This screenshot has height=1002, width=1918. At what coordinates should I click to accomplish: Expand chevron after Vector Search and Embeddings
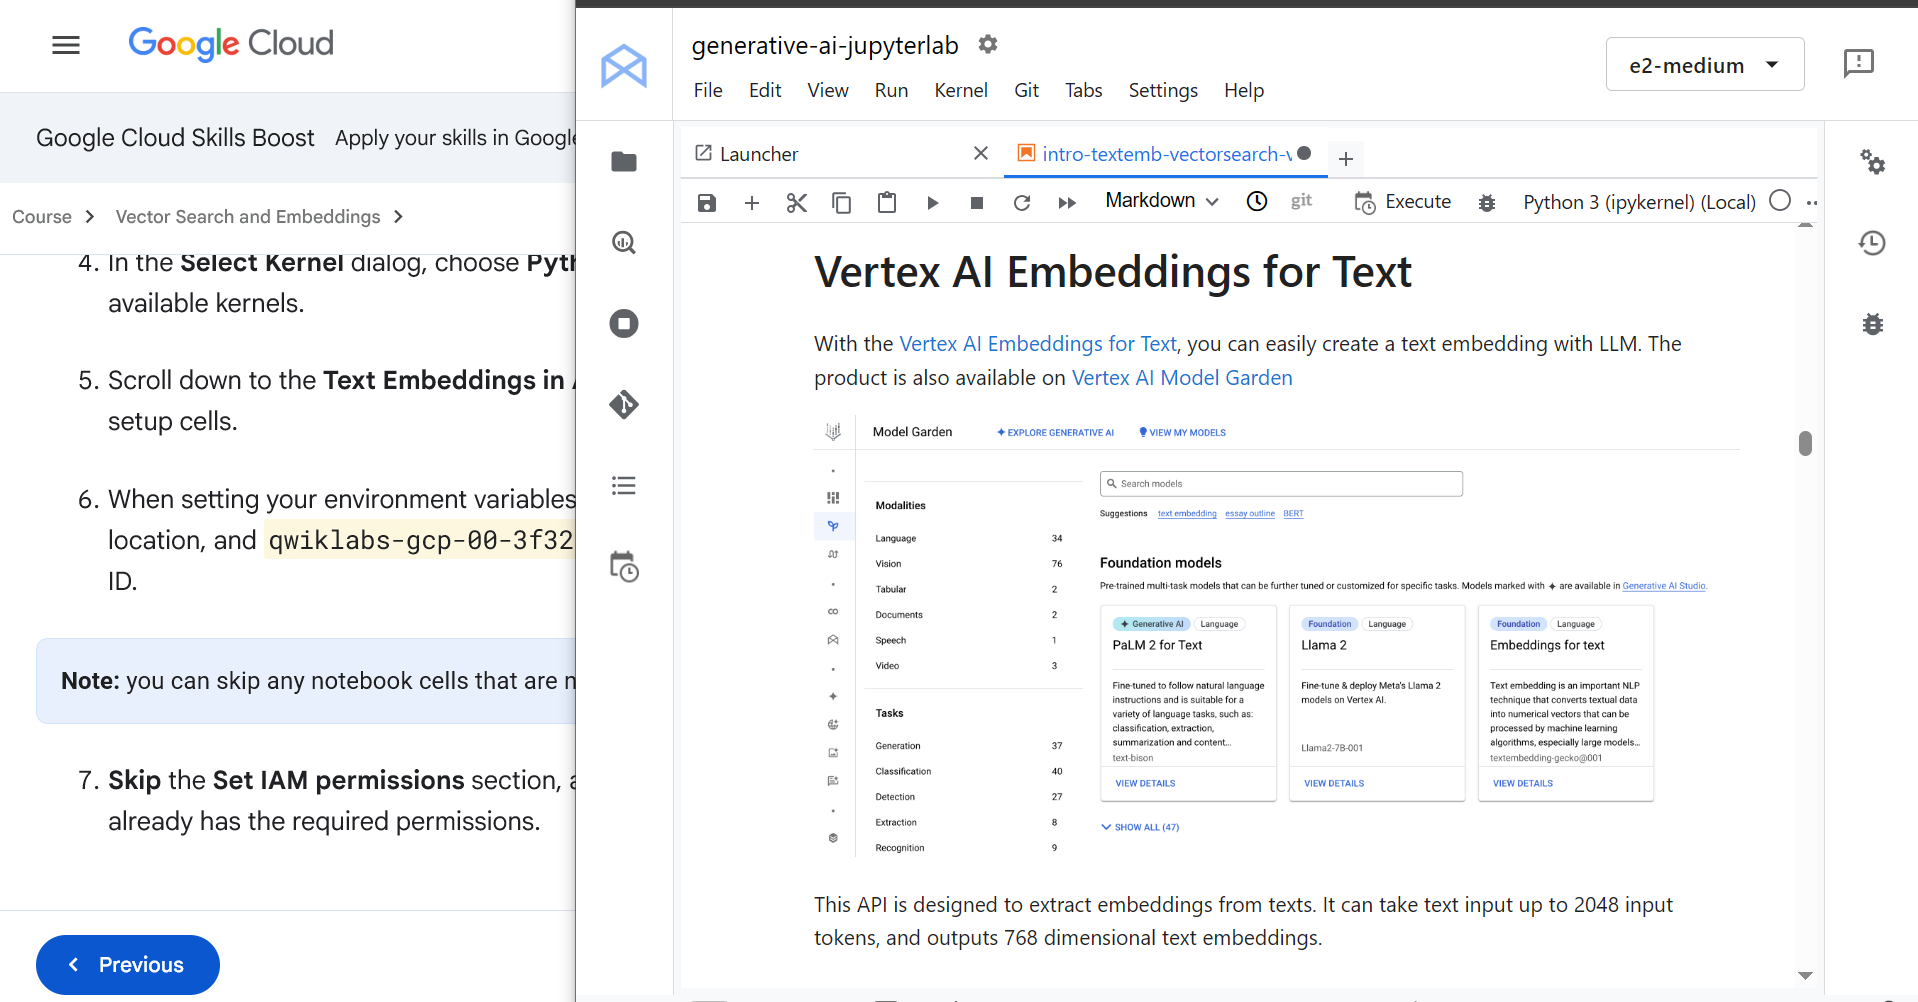pos(398,216)
